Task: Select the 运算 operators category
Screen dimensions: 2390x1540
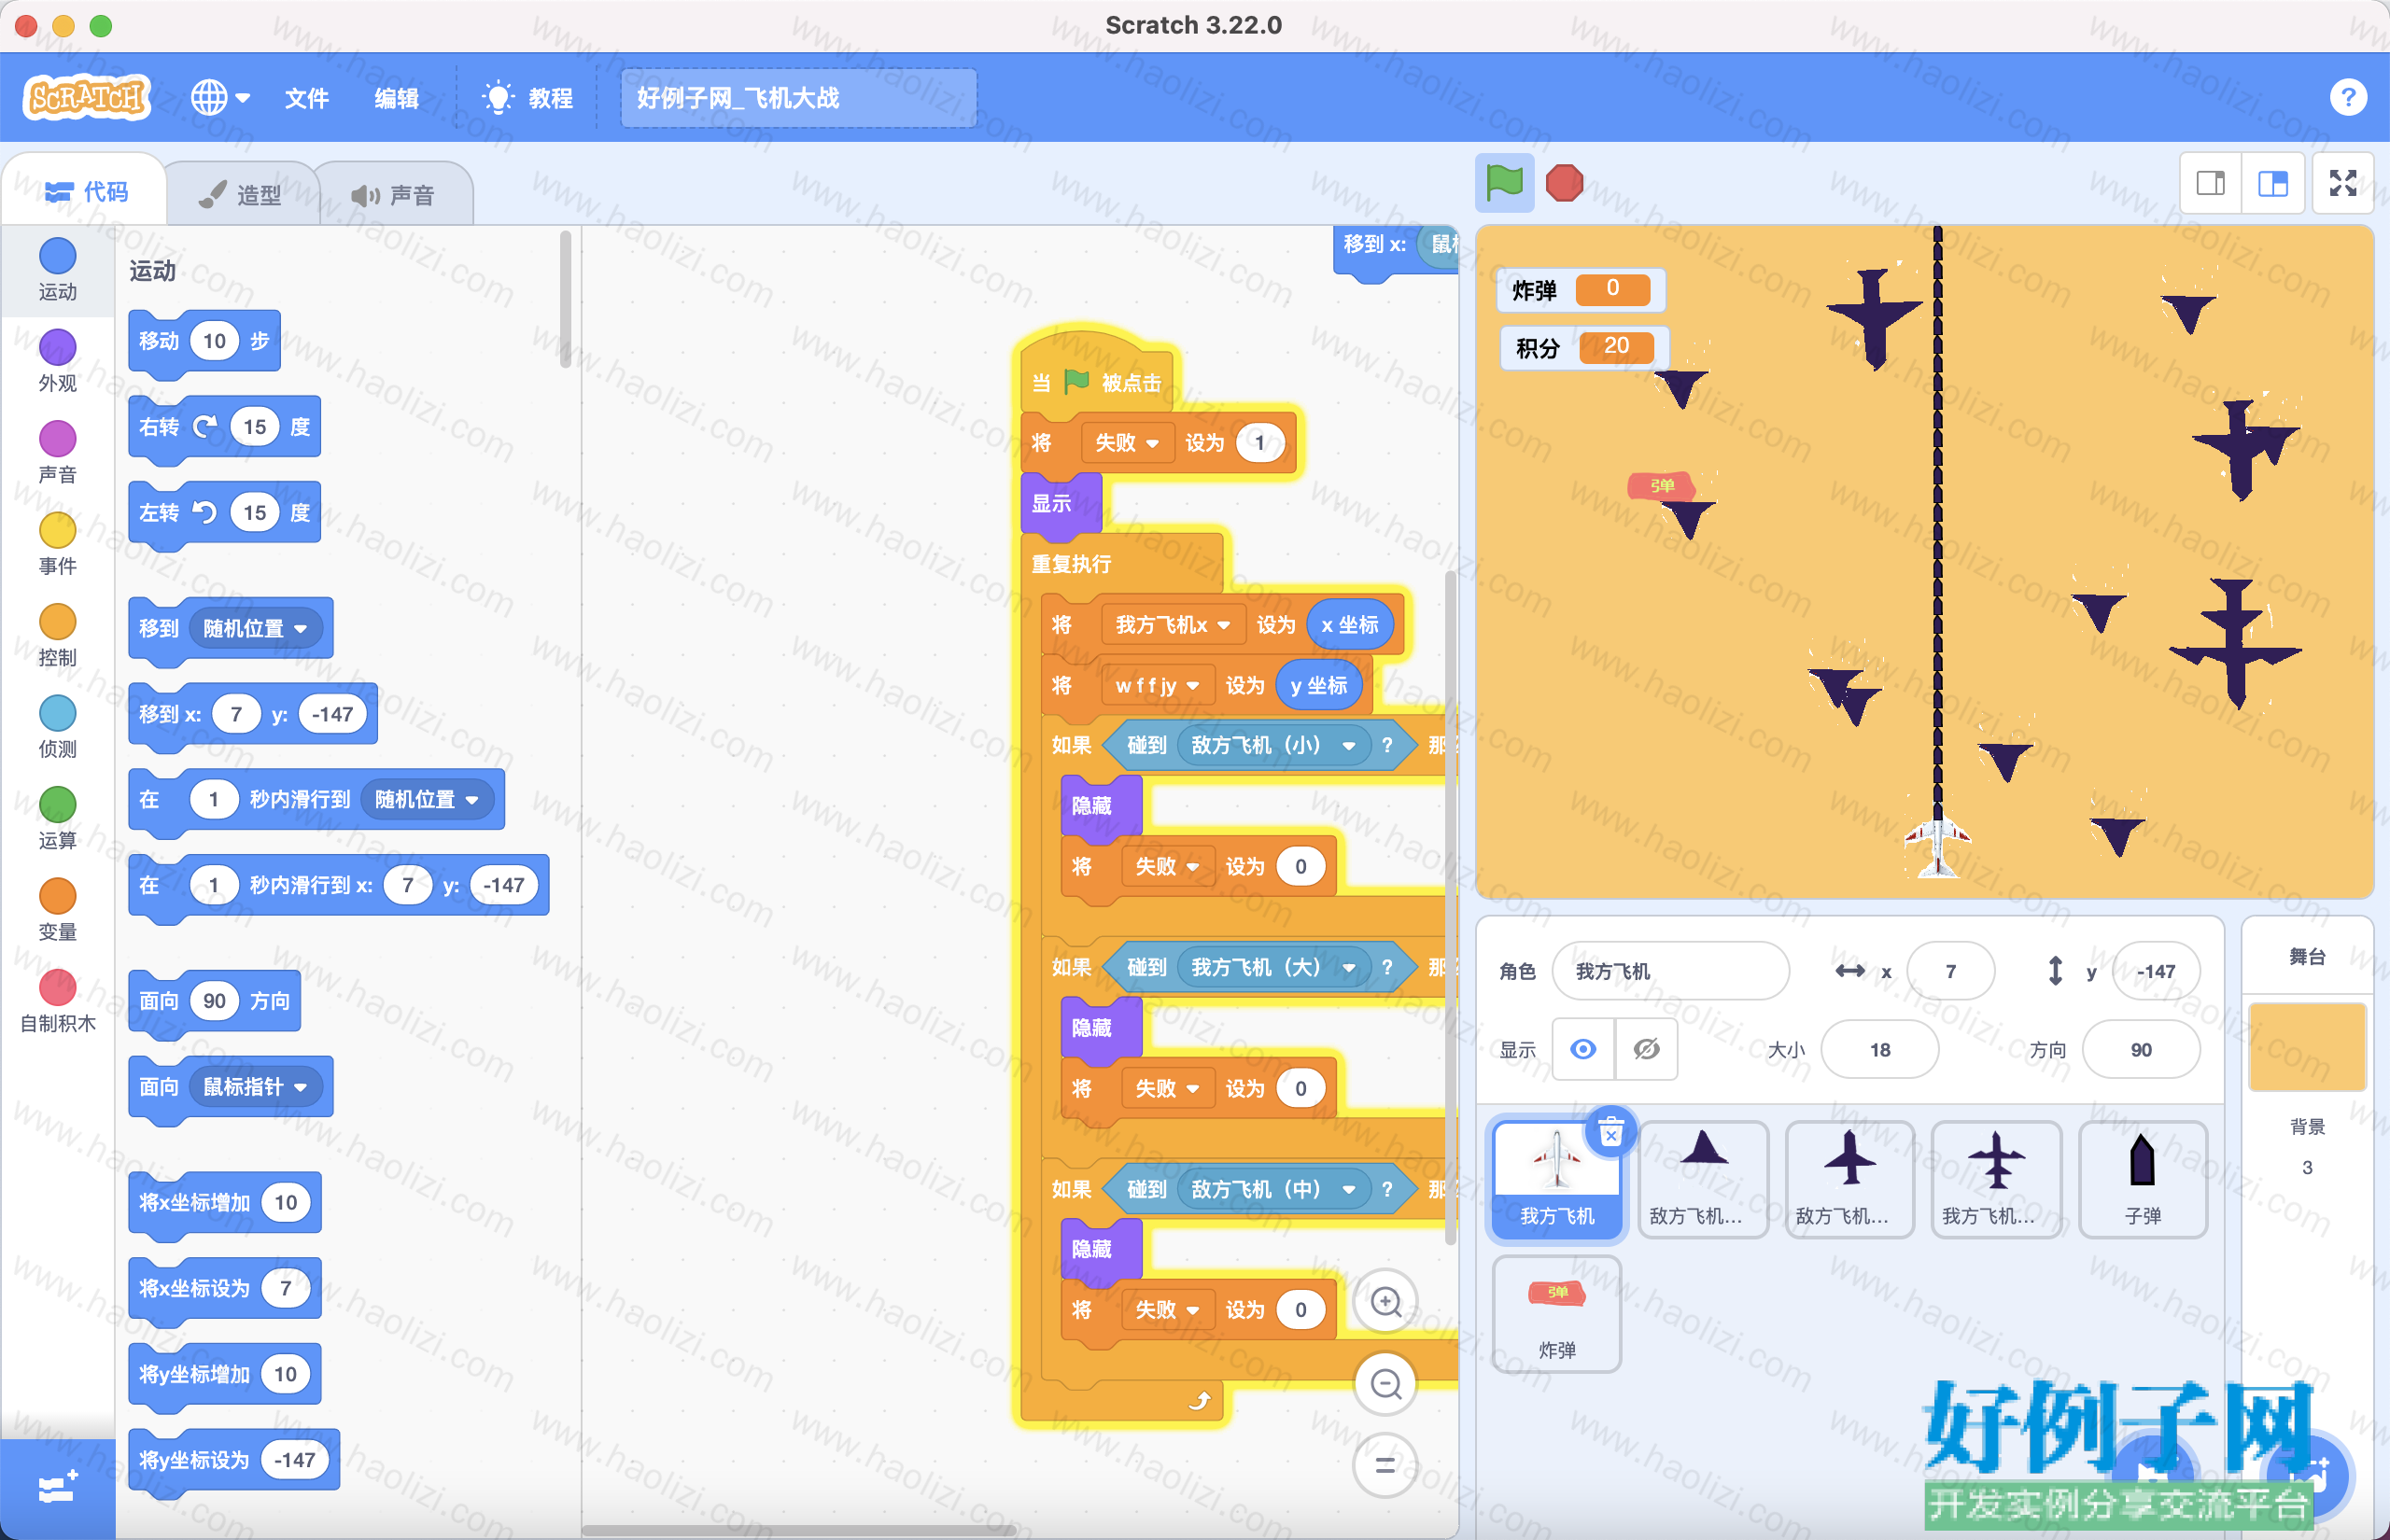Action: (58, 819)
